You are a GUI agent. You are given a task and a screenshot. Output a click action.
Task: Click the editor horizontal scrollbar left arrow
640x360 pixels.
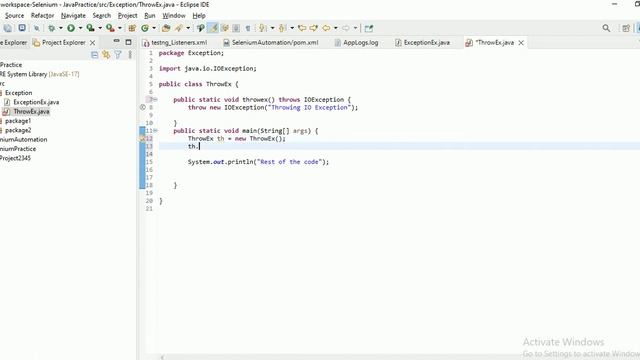pos(162,357)
